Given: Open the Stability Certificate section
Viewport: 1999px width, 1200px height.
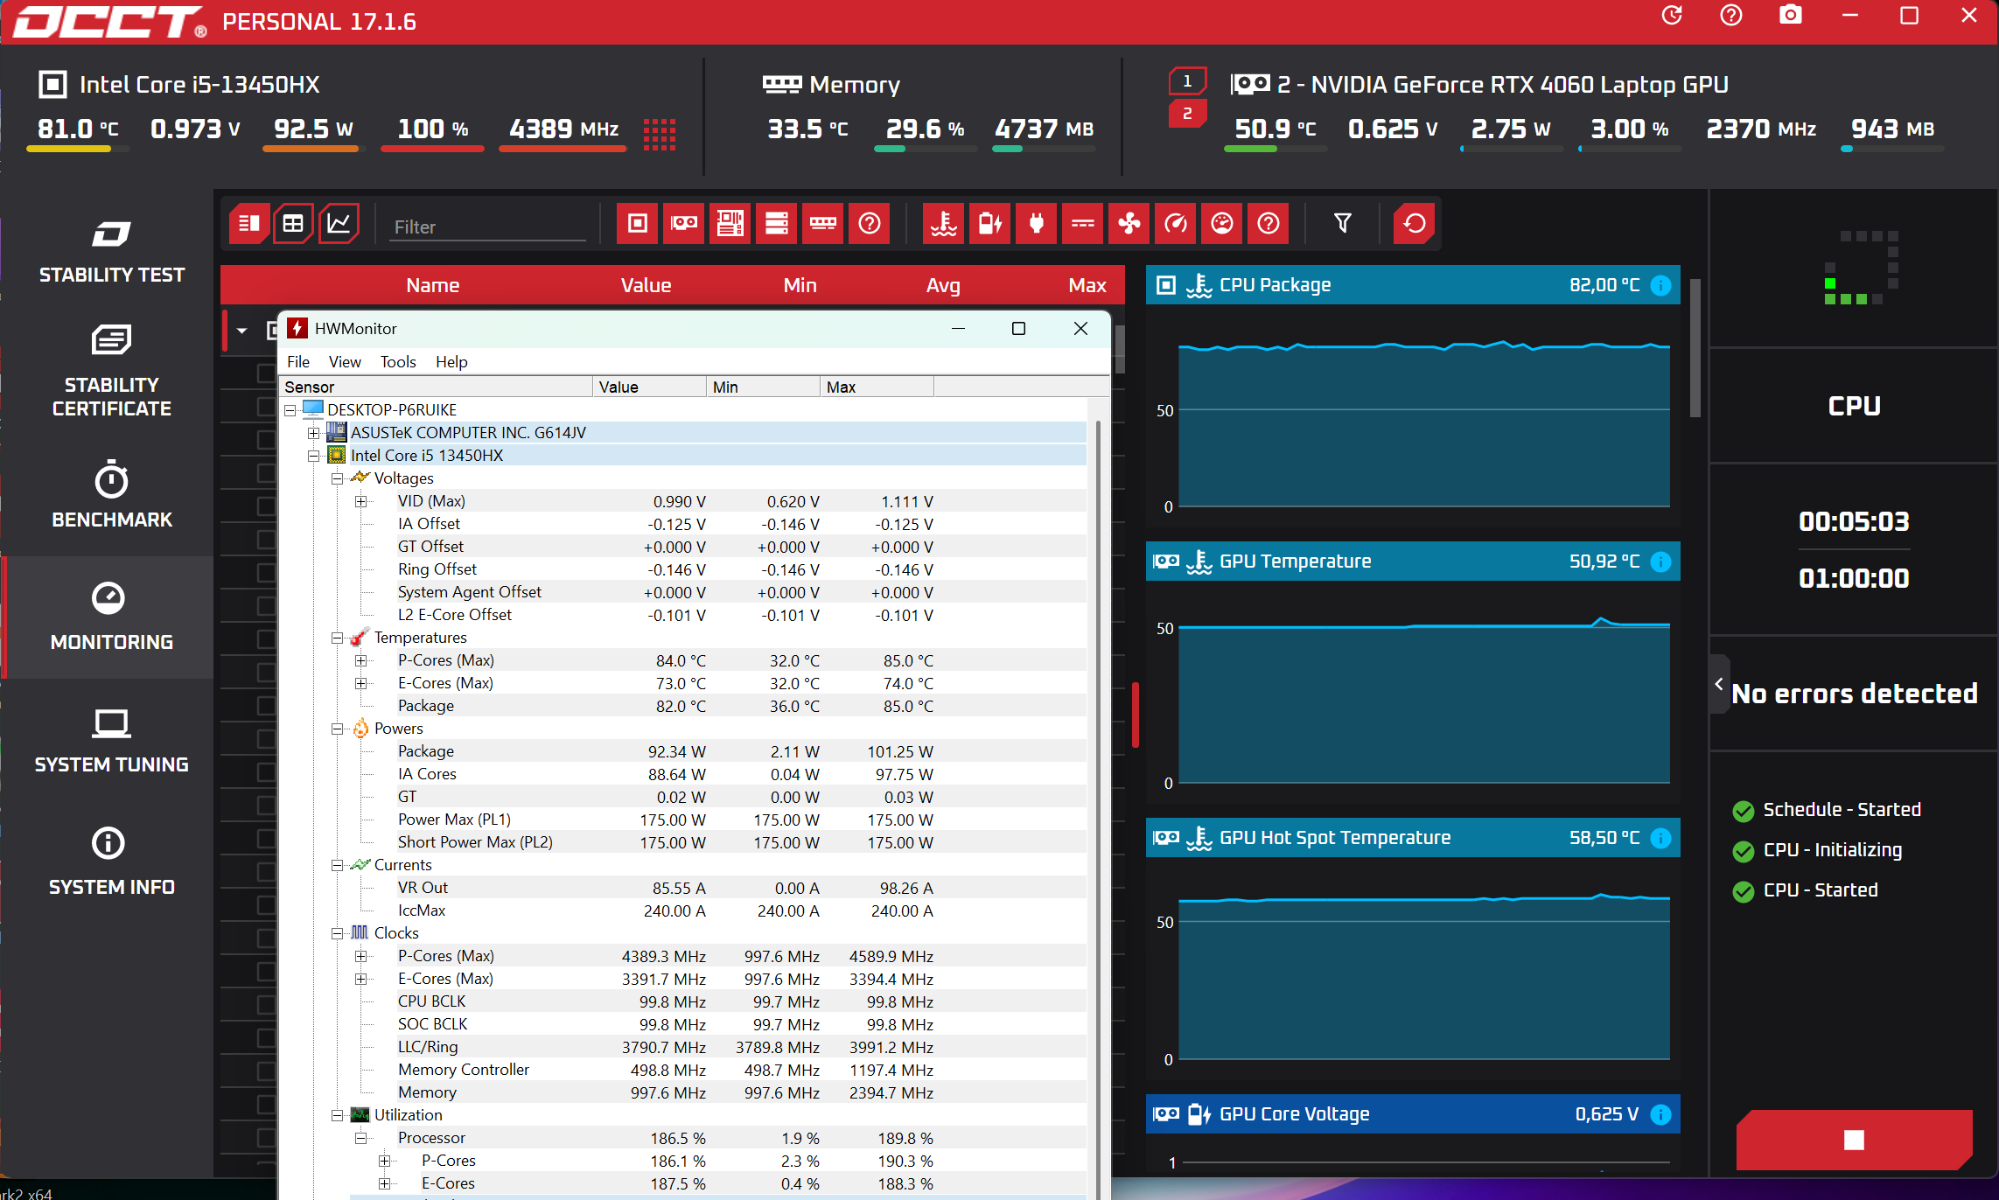Looking at the screenshot, I should click(111, 371).
